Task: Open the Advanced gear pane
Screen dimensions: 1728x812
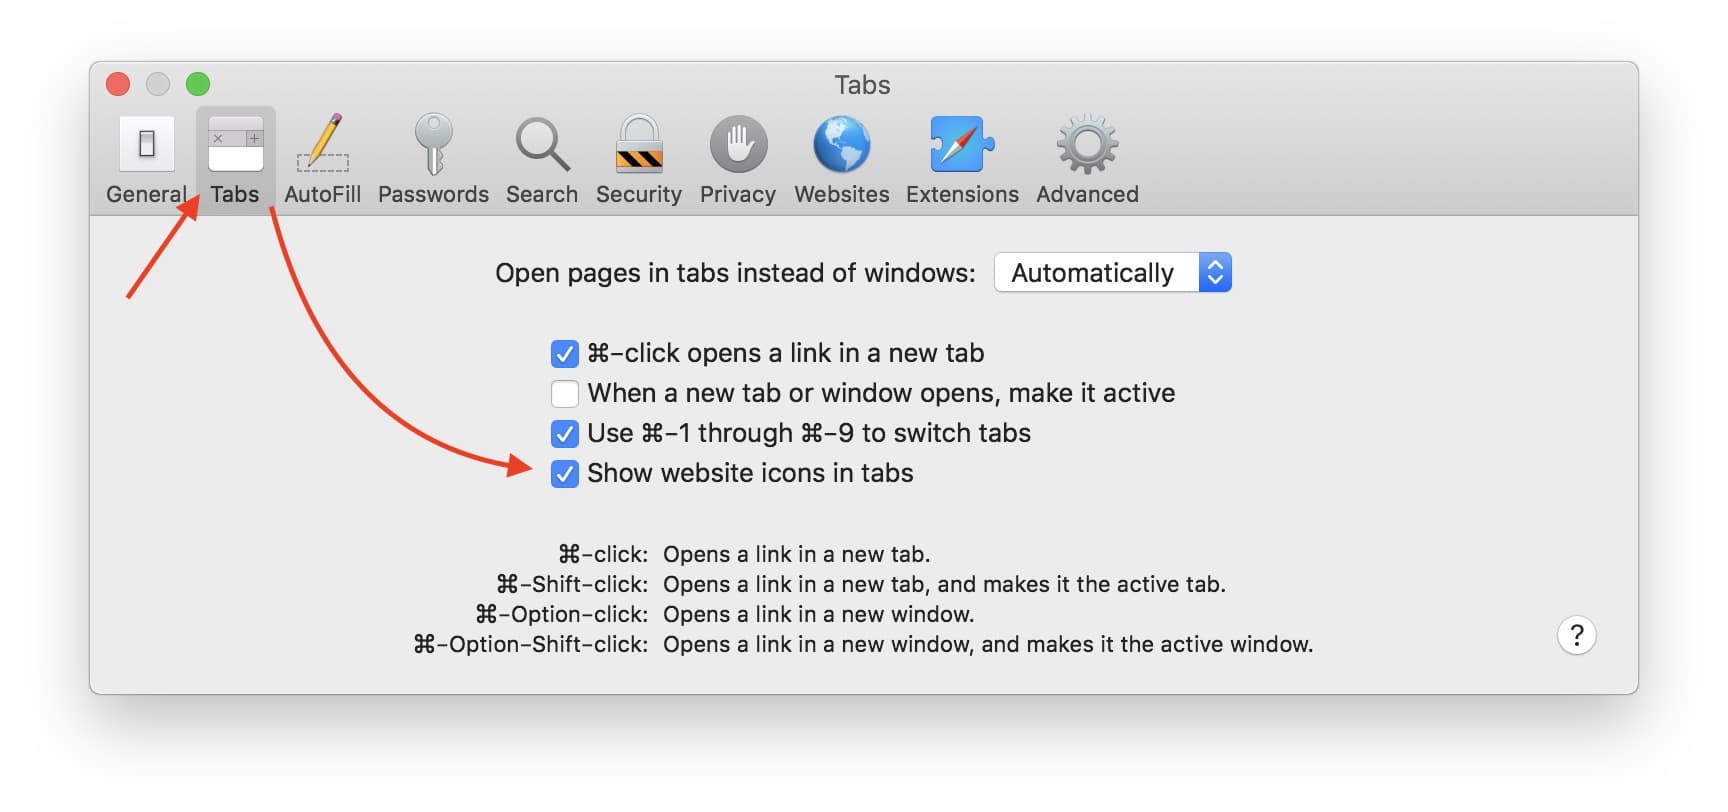Action: point(1087,145)
